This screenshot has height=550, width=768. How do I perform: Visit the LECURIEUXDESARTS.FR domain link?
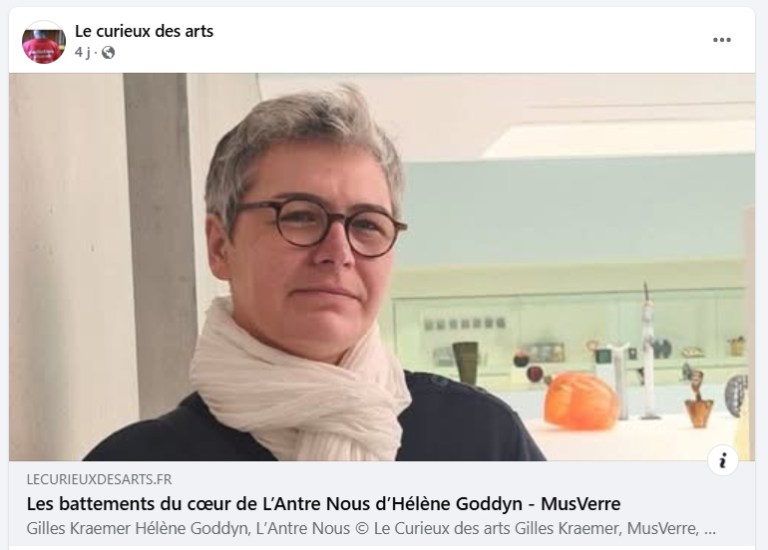tap(99, 479)
